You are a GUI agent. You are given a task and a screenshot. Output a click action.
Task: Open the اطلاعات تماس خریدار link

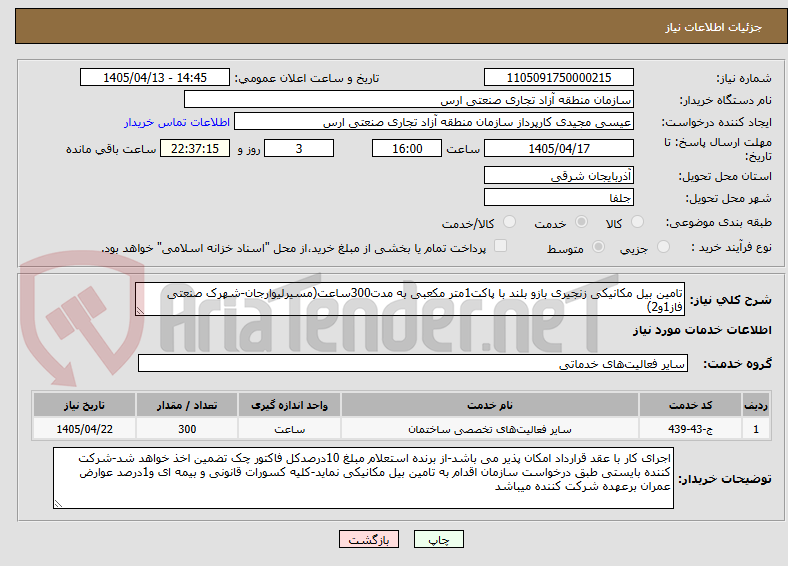pyautogui.click(x=177, y=122)
